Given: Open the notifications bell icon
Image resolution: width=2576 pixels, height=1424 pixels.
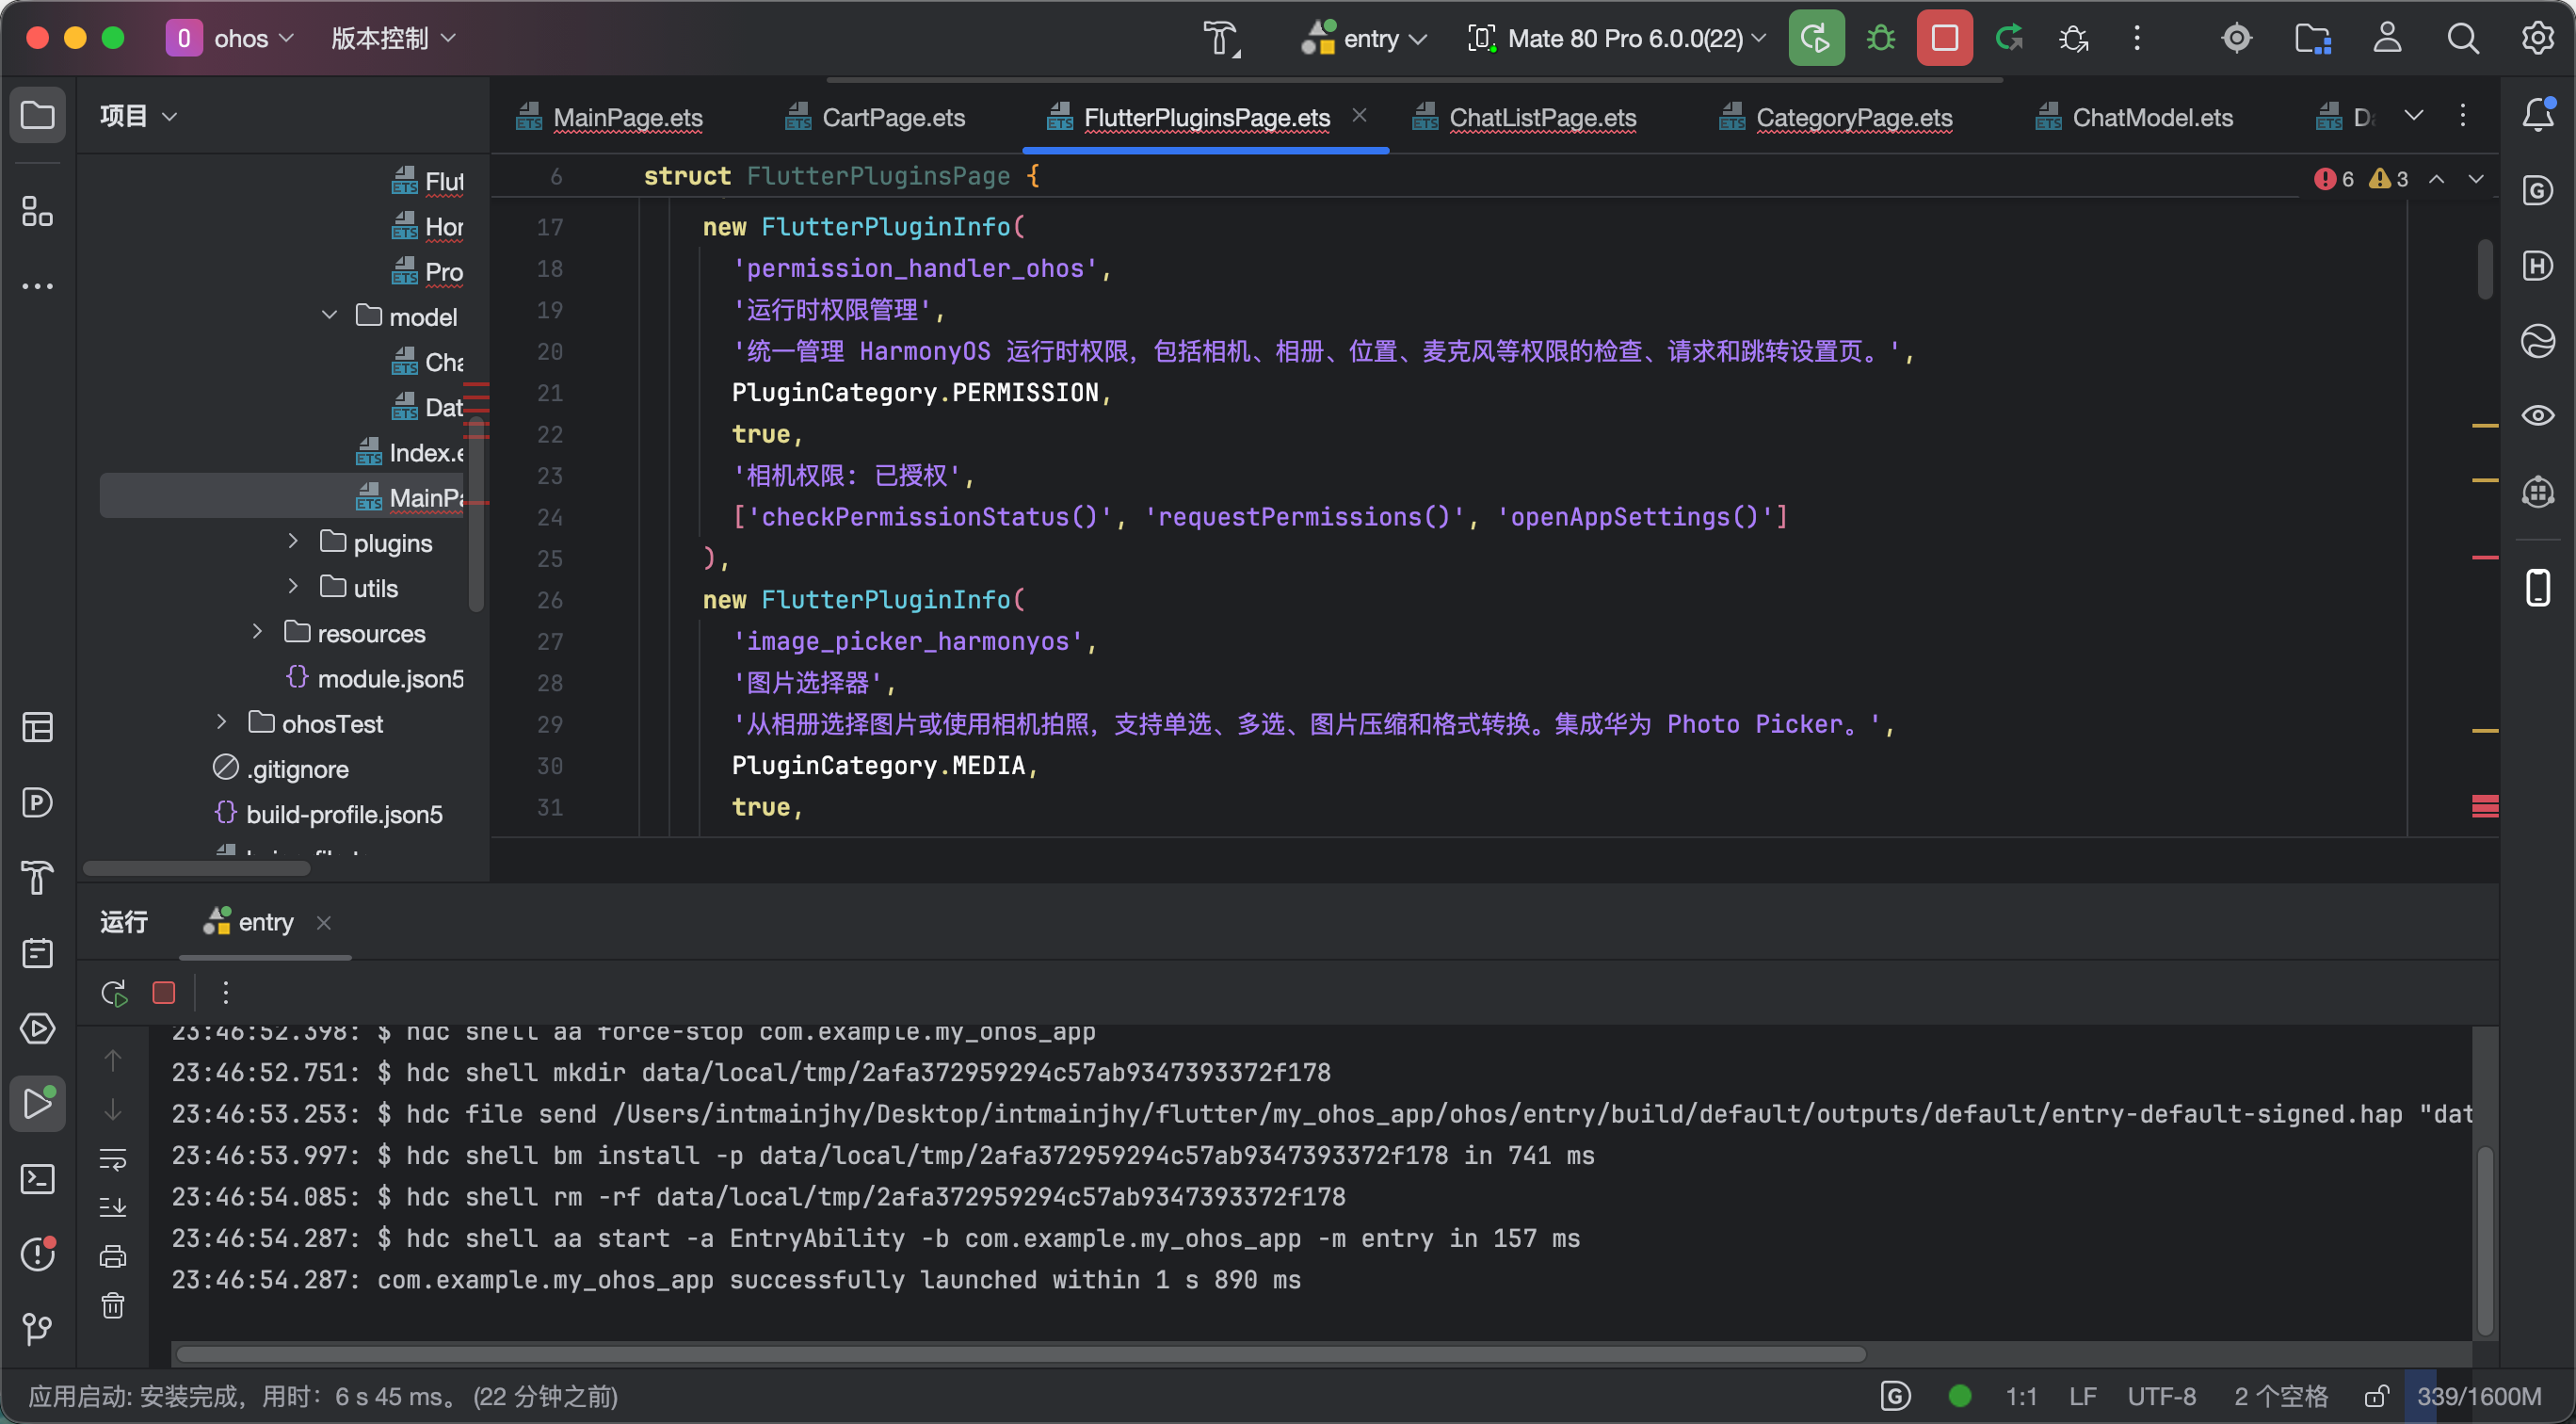Looking at the screenshot, I should (2538, 115).
